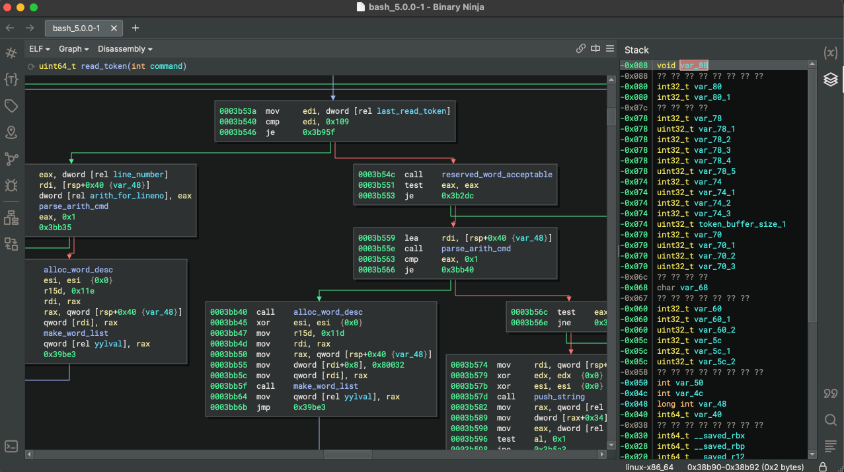Open the branch-shaped cross references sidebar icon
The width and height of the screenshot is (844, 472).
click(11, 159)
